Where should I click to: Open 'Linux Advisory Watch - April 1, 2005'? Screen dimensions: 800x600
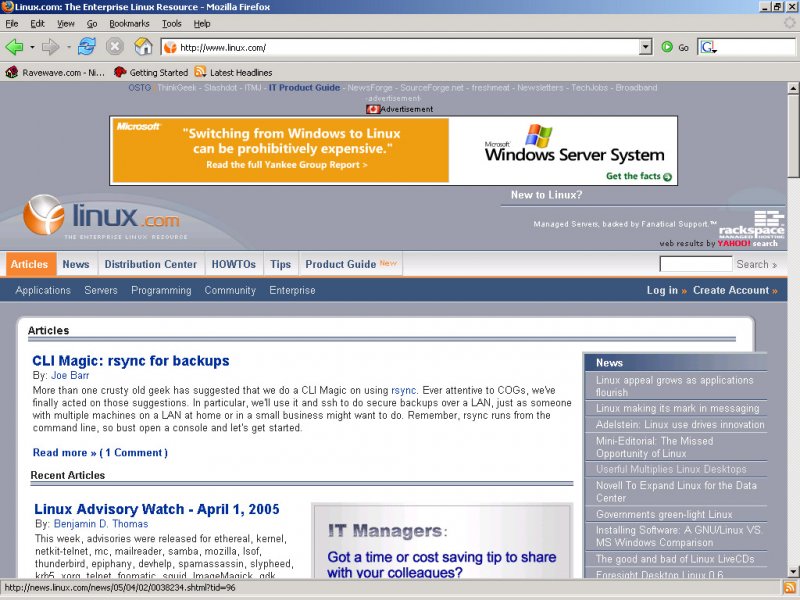point(157,509)
